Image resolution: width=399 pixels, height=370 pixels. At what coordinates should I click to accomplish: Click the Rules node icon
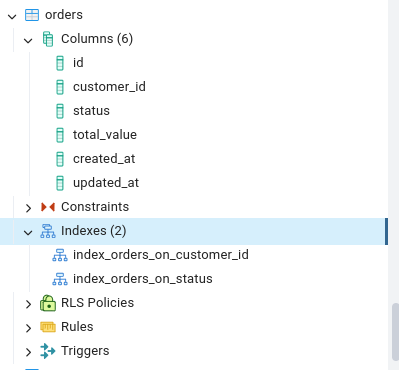(x=48, y=327)
